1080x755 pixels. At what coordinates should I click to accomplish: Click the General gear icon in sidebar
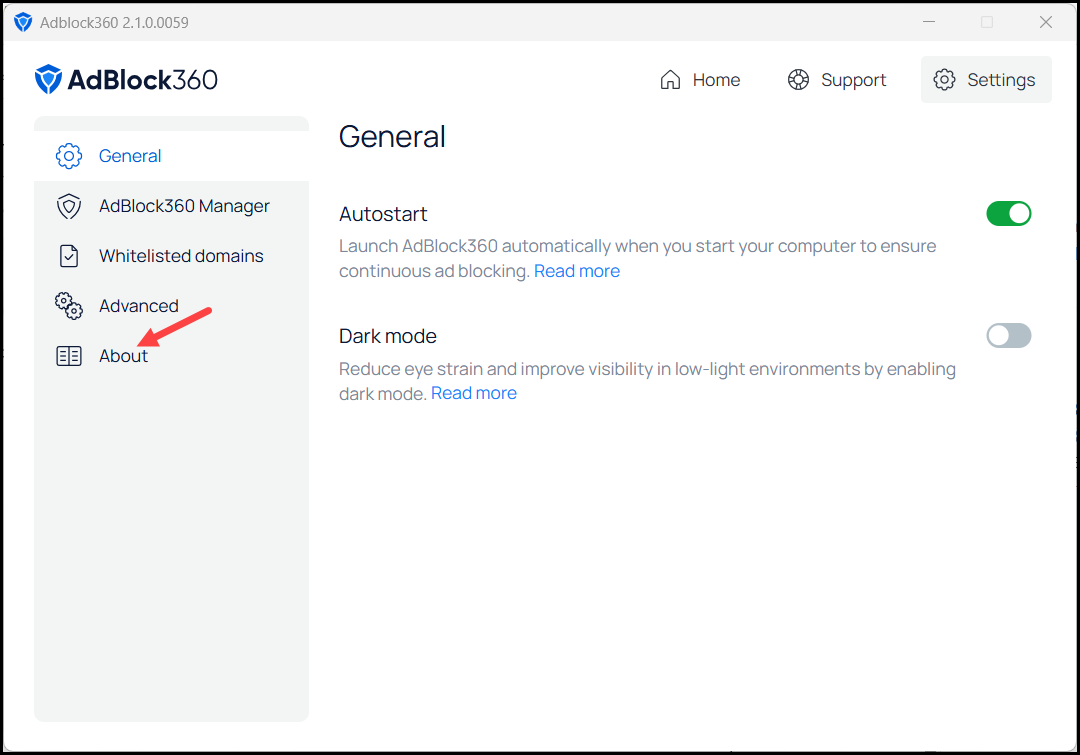pos(69,156)
